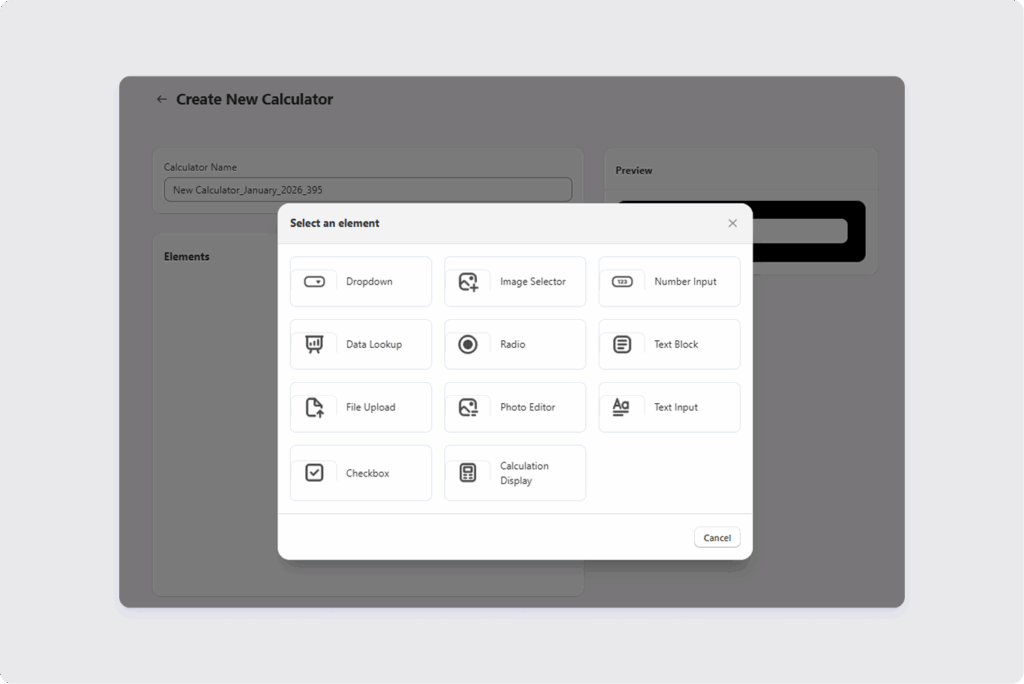Click the Calculation Display calculator icon
Screen dimensions: 1024x684
pos(468,473)
